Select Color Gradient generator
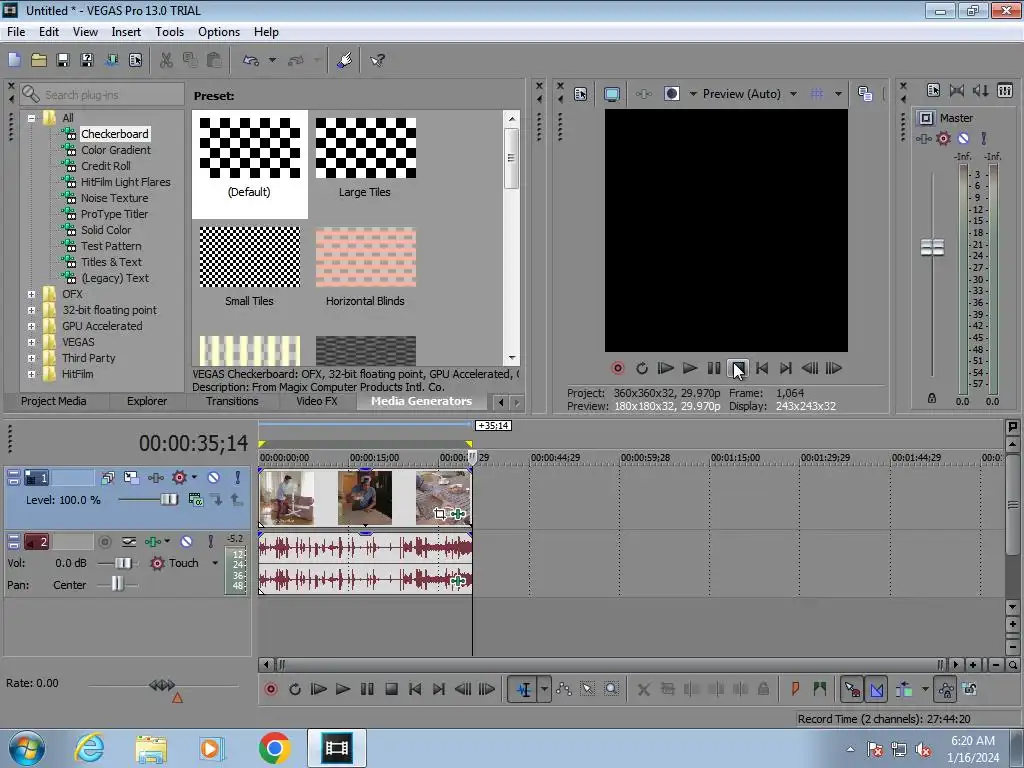This screenshot has height=768, width=1024. [x=116, y=150]
